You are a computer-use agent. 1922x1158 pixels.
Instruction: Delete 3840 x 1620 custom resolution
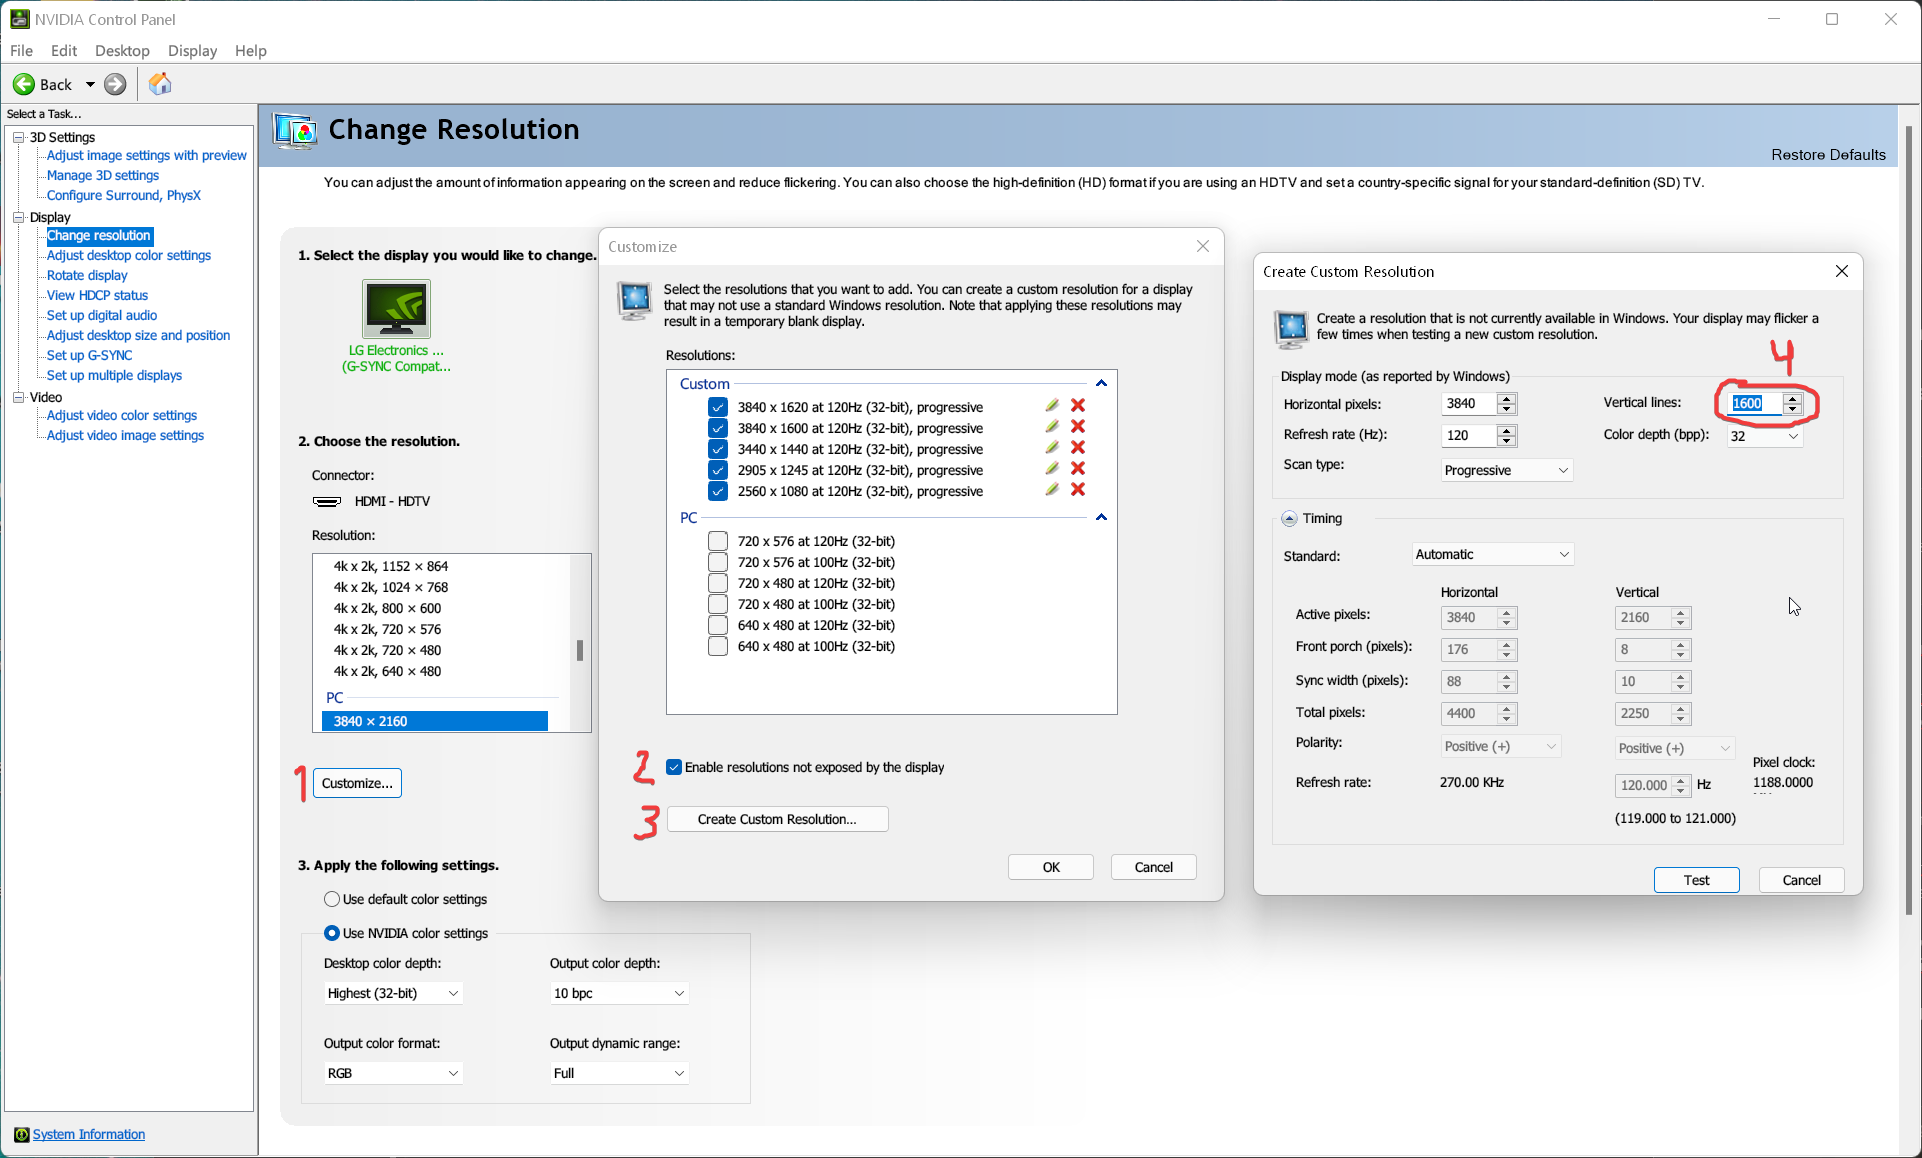(x=1078, y=405)
